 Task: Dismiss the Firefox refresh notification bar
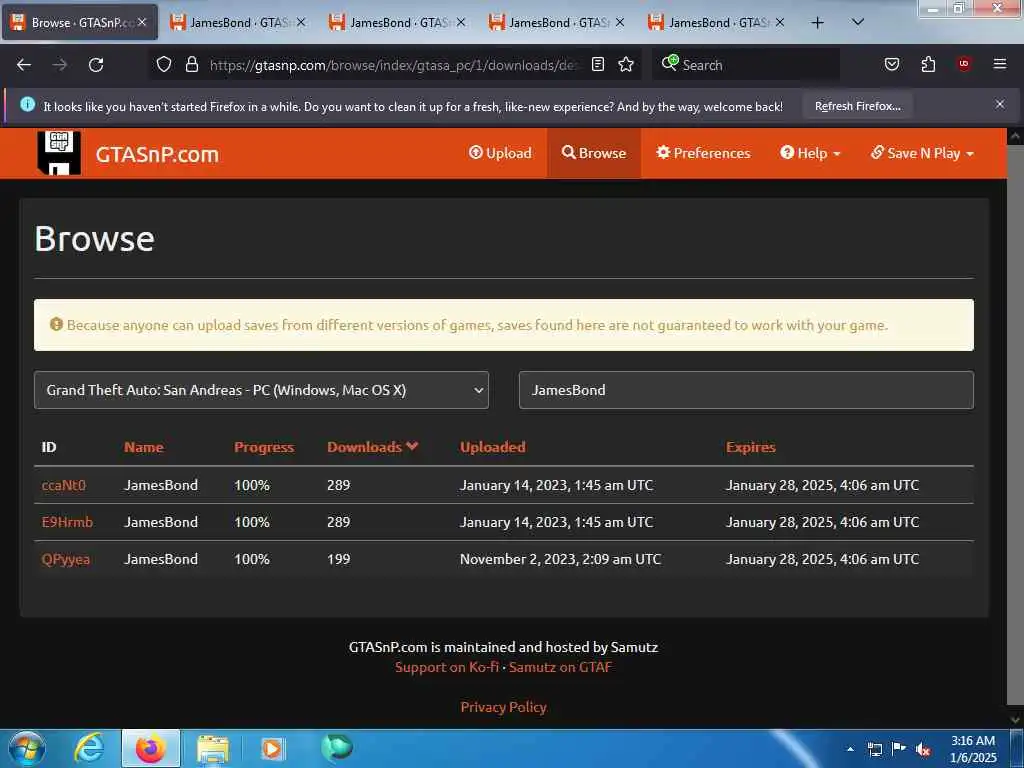(x=999, y=104)
